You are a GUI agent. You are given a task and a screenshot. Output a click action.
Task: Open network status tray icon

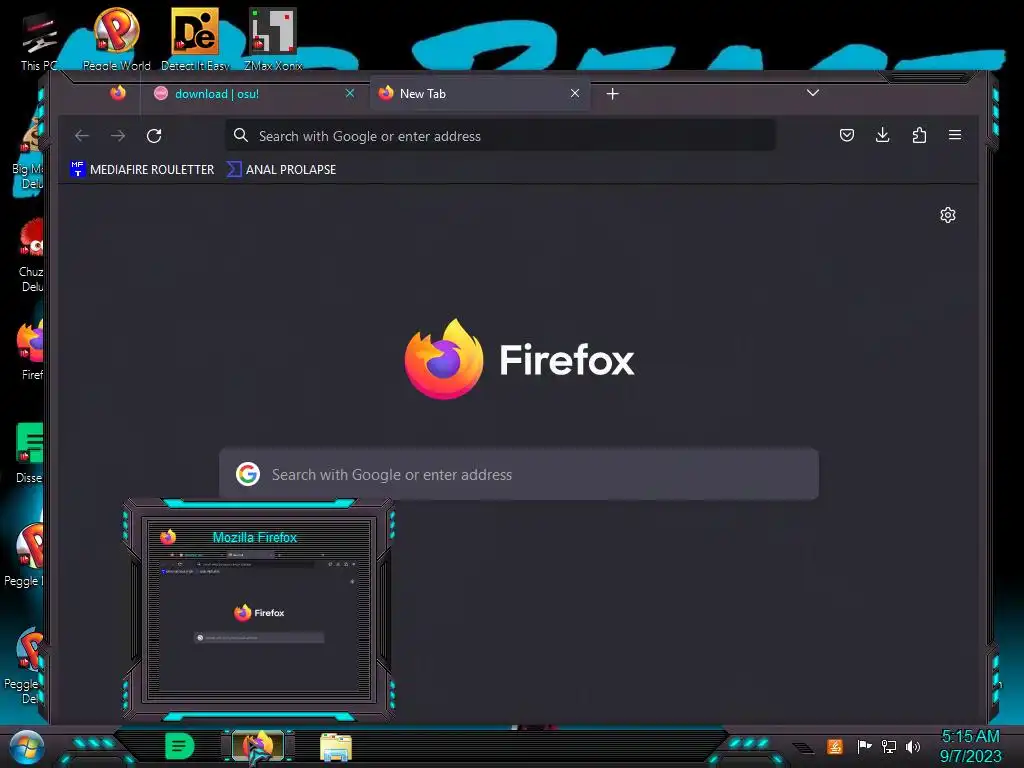pyautogui.click(x=888, y=746)
